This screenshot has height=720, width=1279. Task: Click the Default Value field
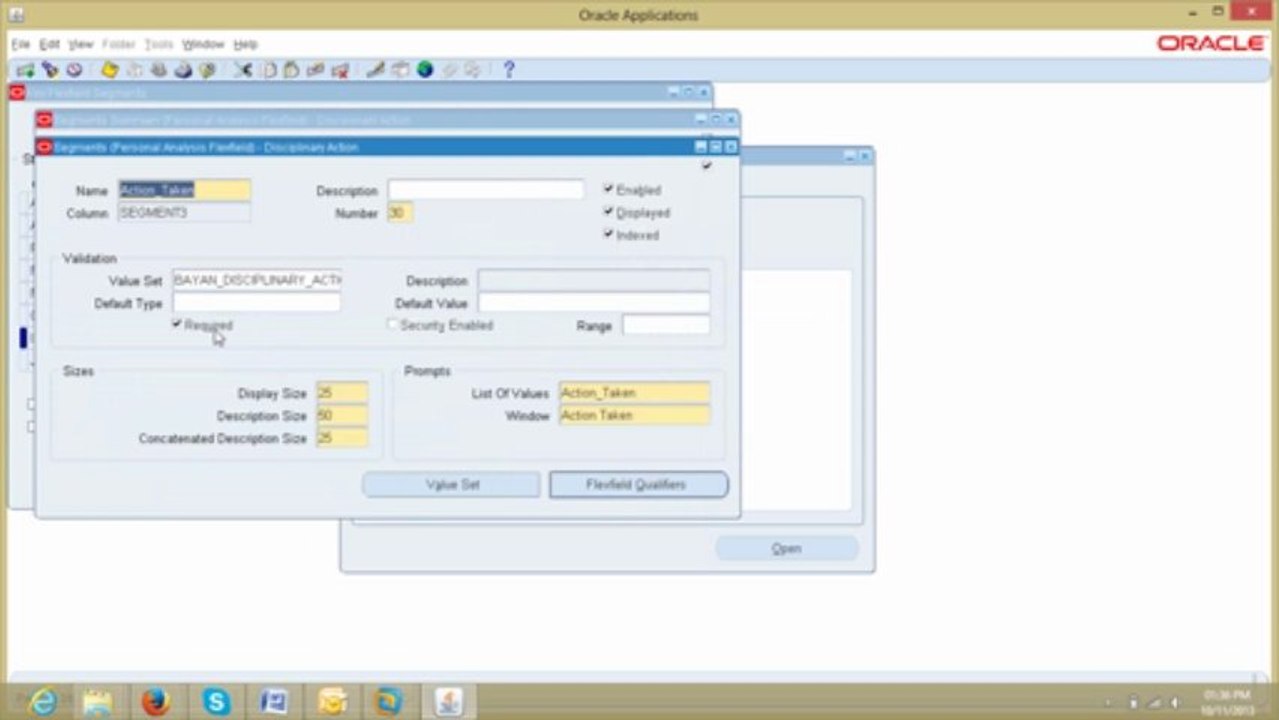pyautogui.click(x=593, y=303)
